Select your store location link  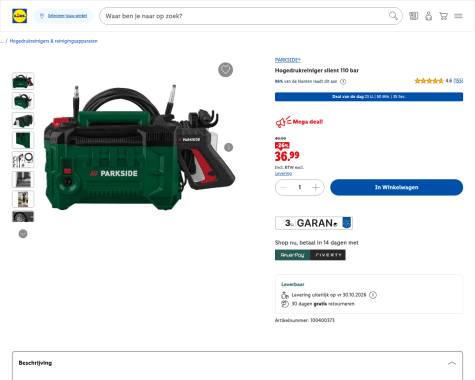(x=67, y=16)
